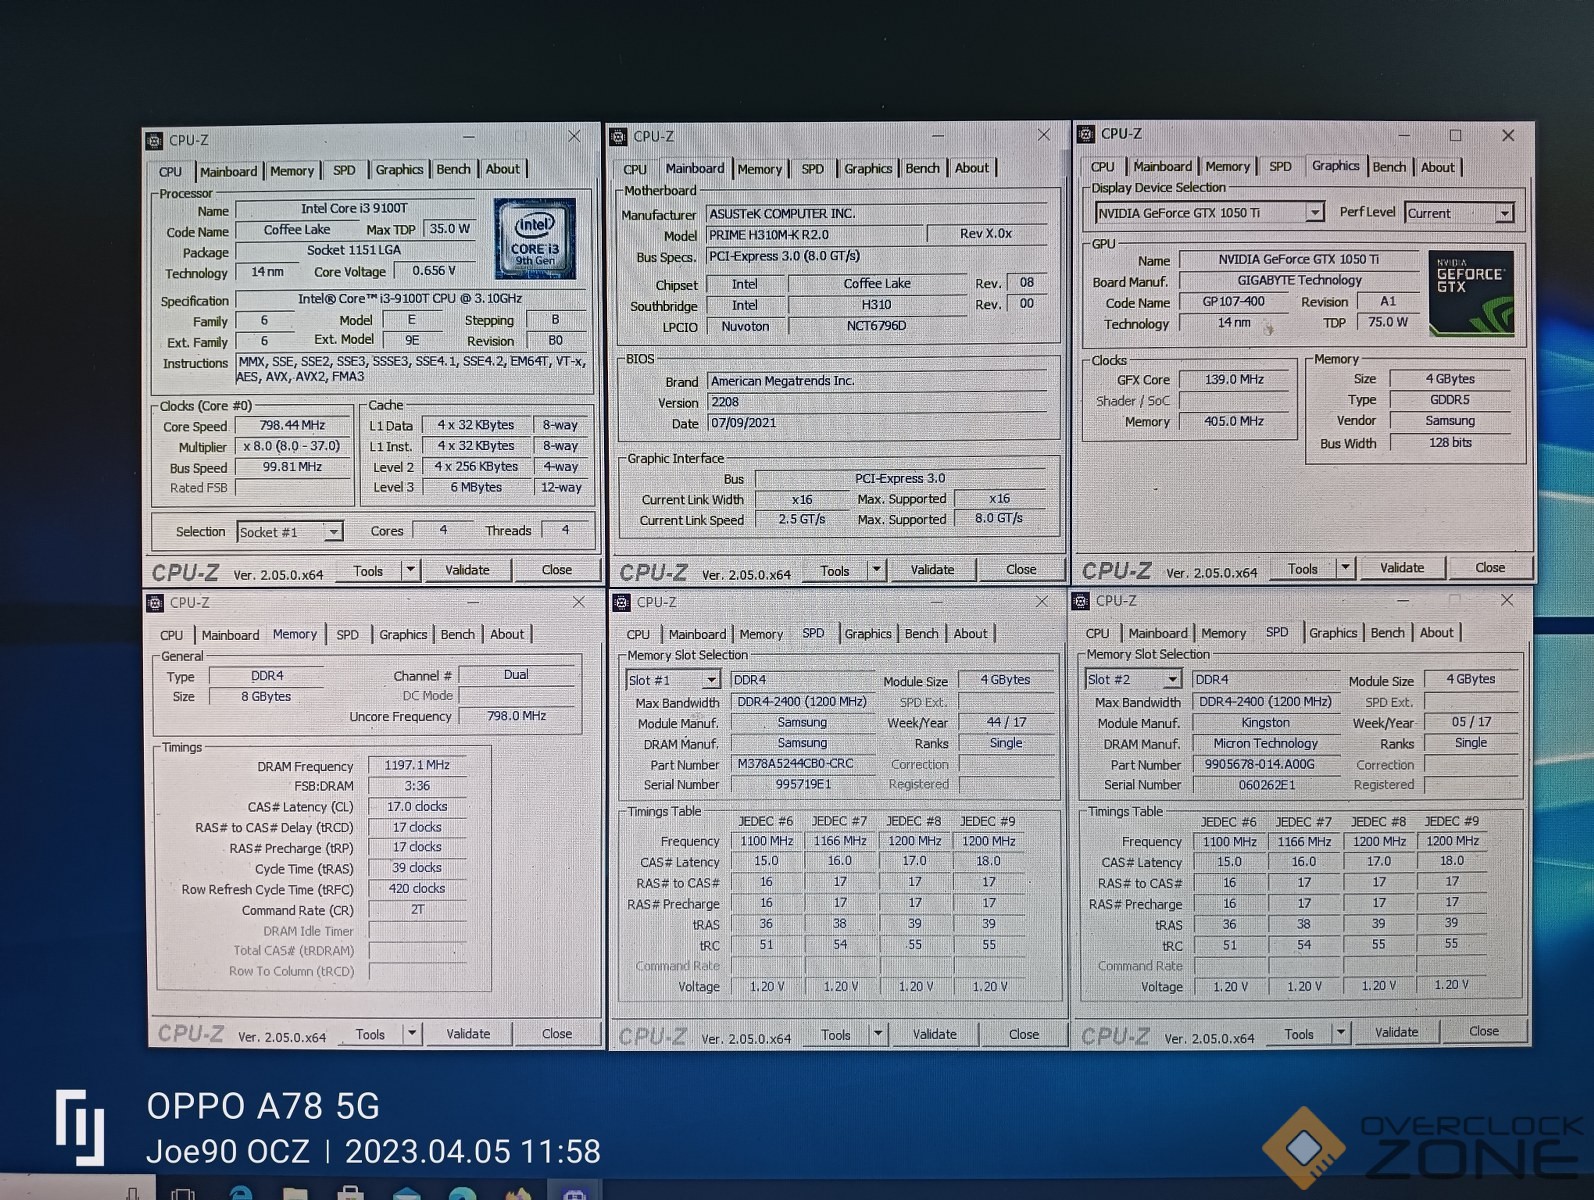Click Tools in the DDR4 Memory timings window
This screenshot has width=1594, height=1200.
pyautogui.click(x=370, y=1035)
